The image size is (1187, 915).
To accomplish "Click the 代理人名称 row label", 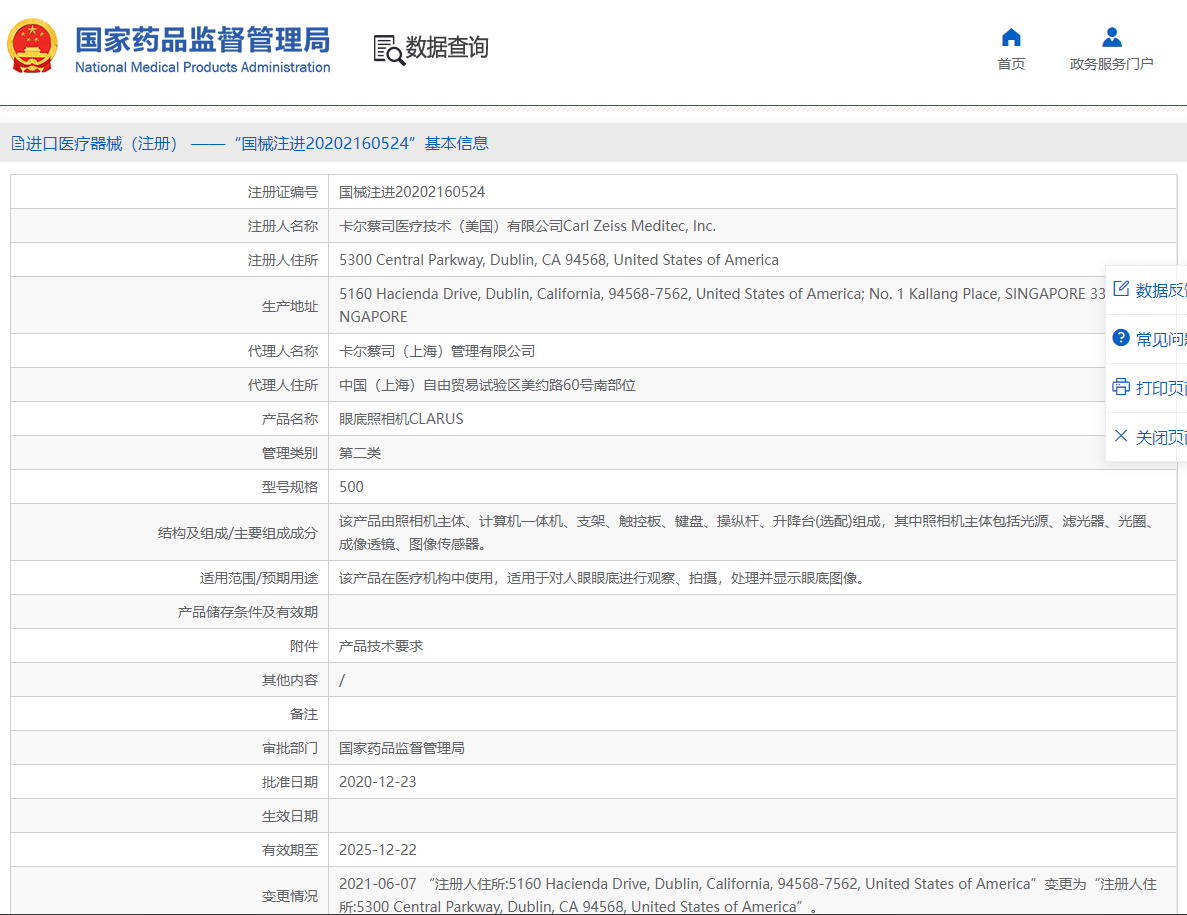I will (282, 351).
